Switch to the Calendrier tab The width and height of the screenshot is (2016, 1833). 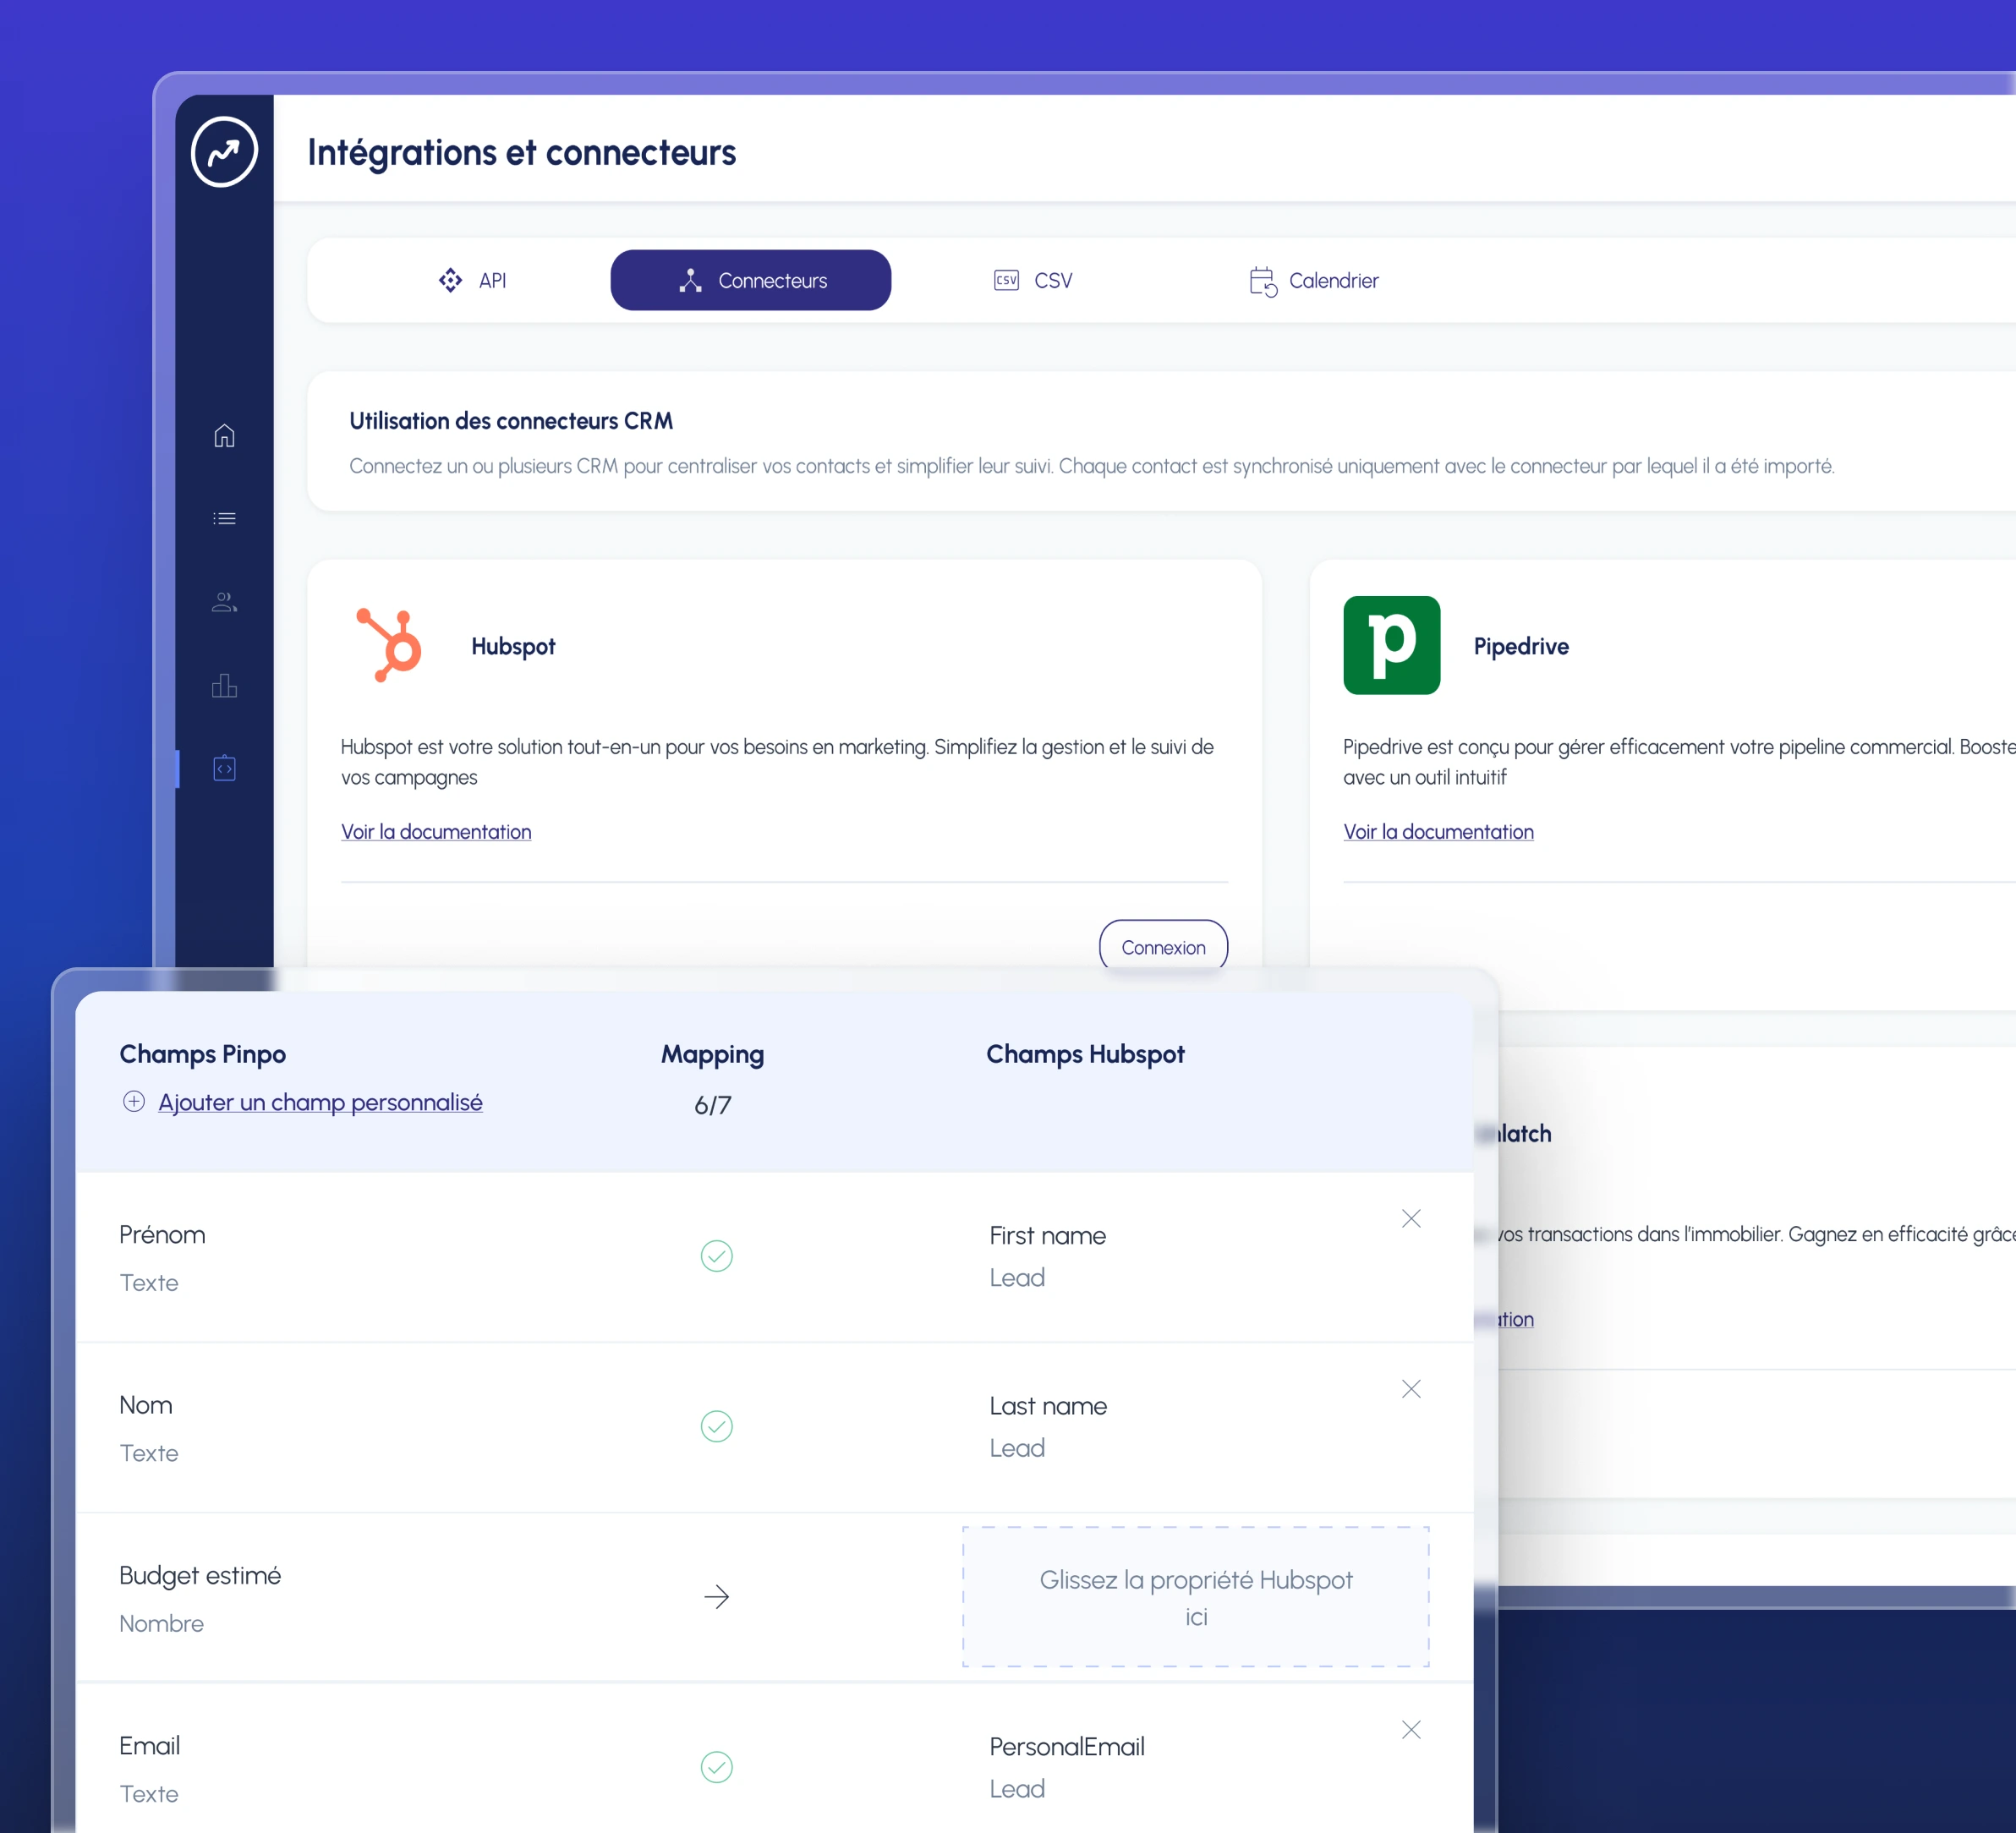[1313, 281]
